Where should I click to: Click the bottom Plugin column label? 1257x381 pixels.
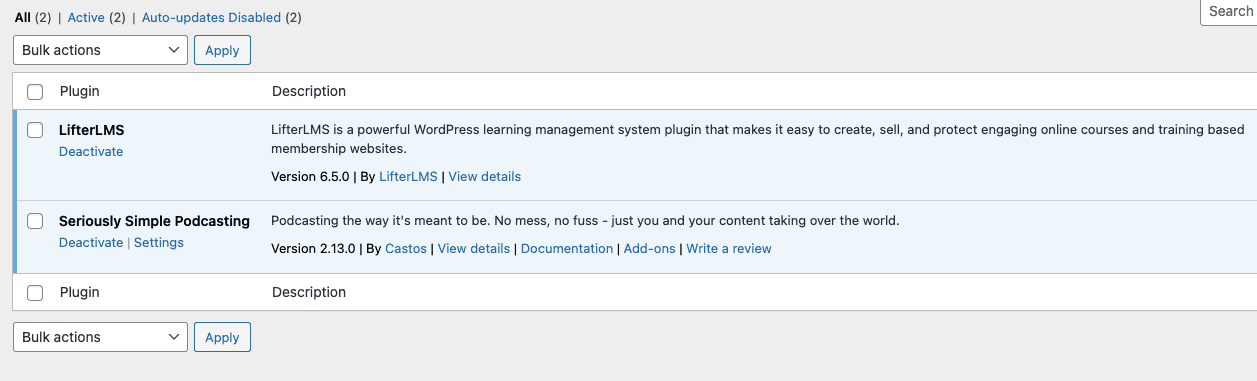click(x=80, y=292)
